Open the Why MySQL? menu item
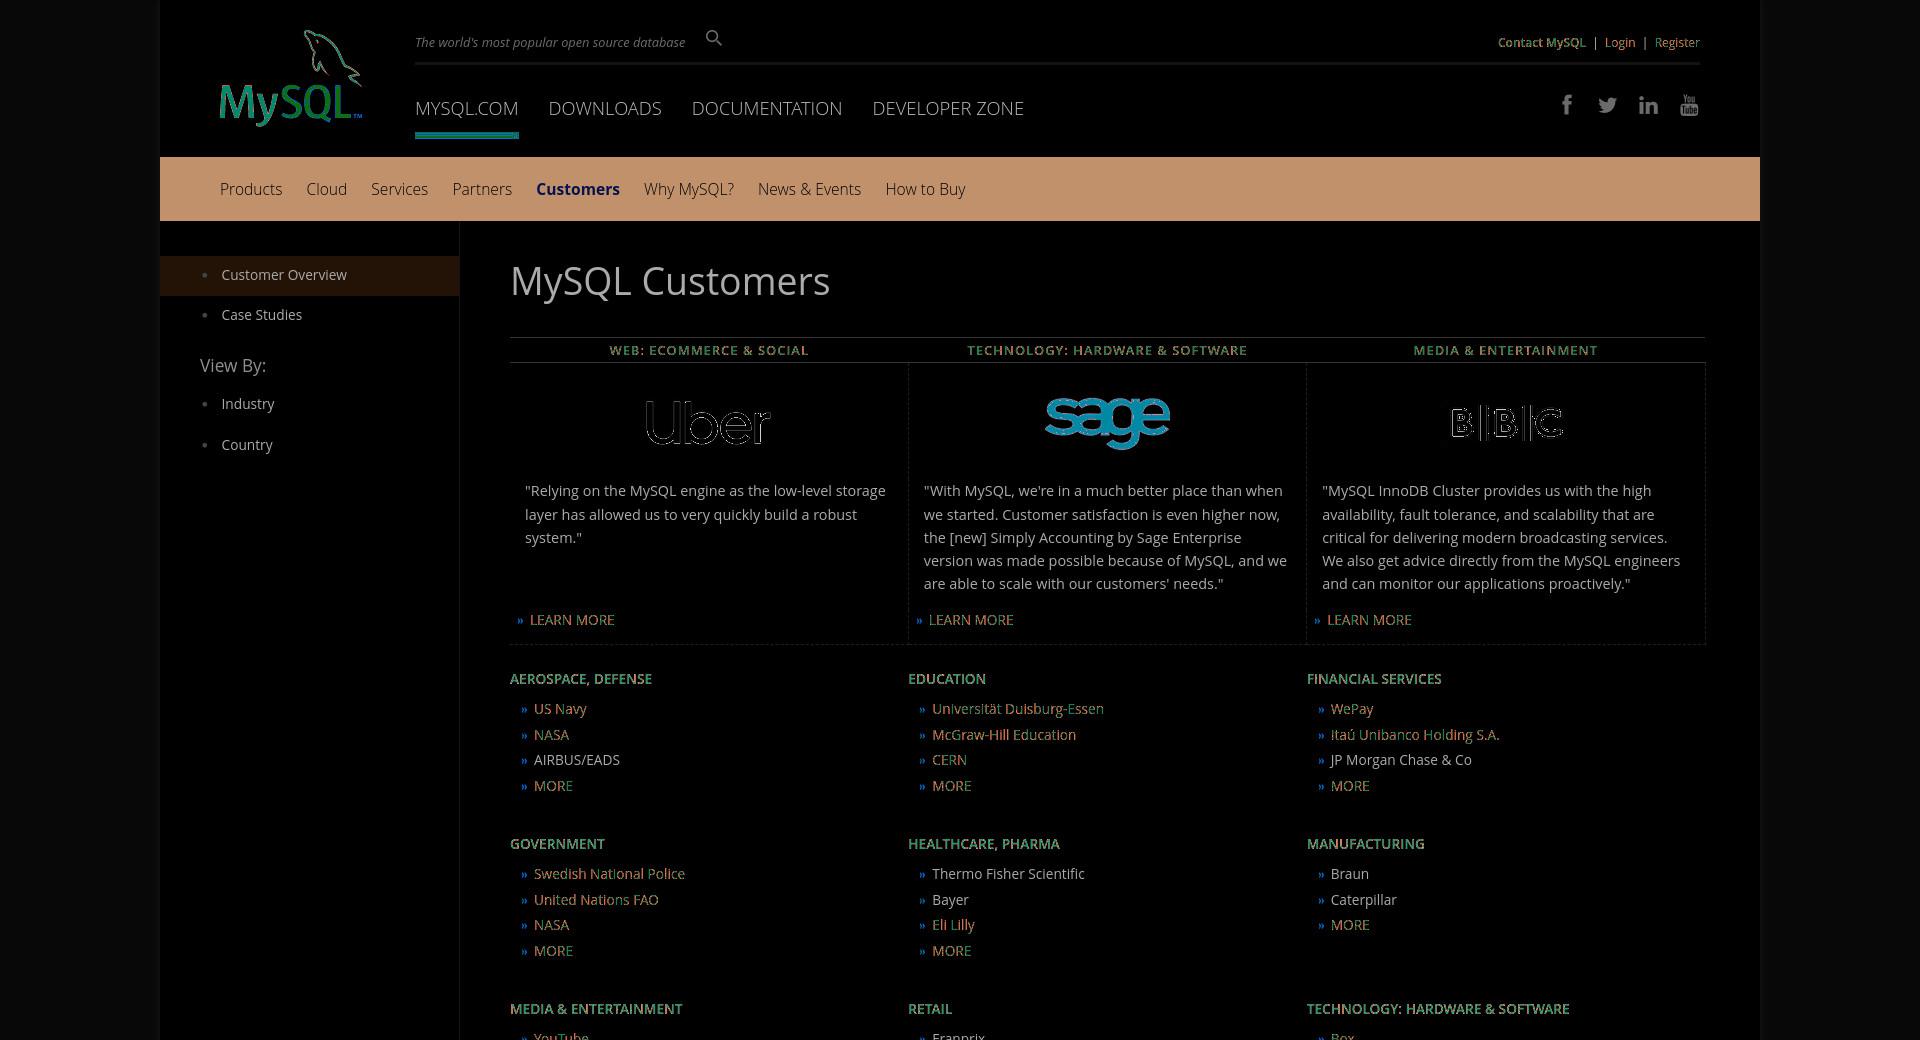This screenshot has width=1920, height=1040. click(x=689, y=189)
